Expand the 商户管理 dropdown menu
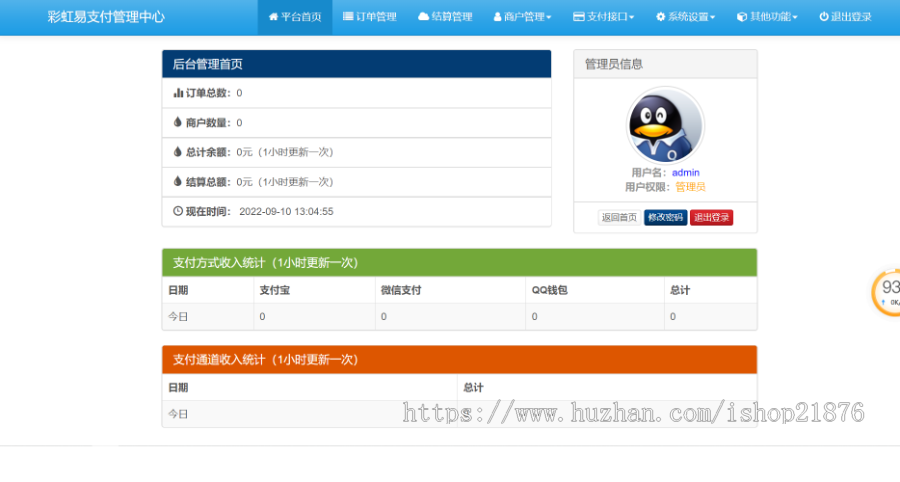This screenshot has height=482, width=900. point(522,17)
